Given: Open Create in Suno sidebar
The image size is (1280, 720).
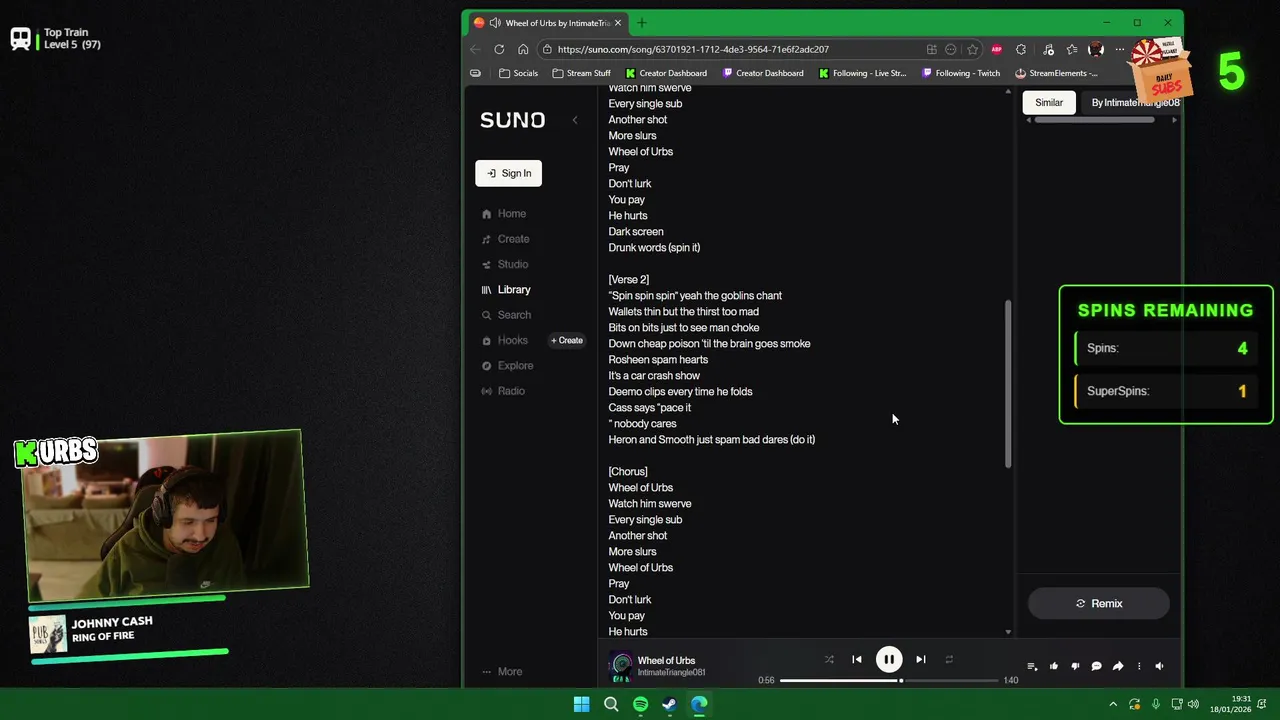Looking at the screenshot, I should click(x=505, y=239).
